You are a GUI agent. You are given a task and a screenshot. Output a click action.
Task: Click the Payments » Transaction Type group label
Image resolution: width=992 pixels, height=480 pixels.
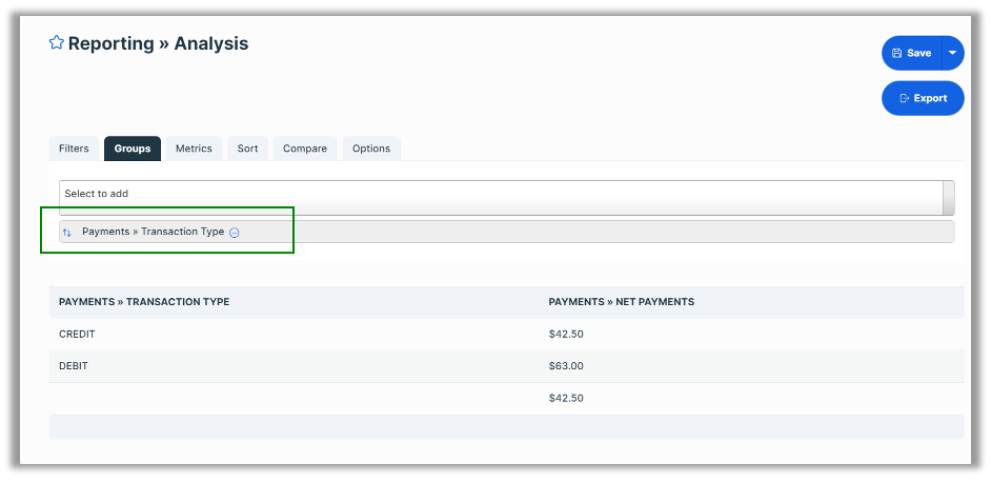tap(153, 232)
